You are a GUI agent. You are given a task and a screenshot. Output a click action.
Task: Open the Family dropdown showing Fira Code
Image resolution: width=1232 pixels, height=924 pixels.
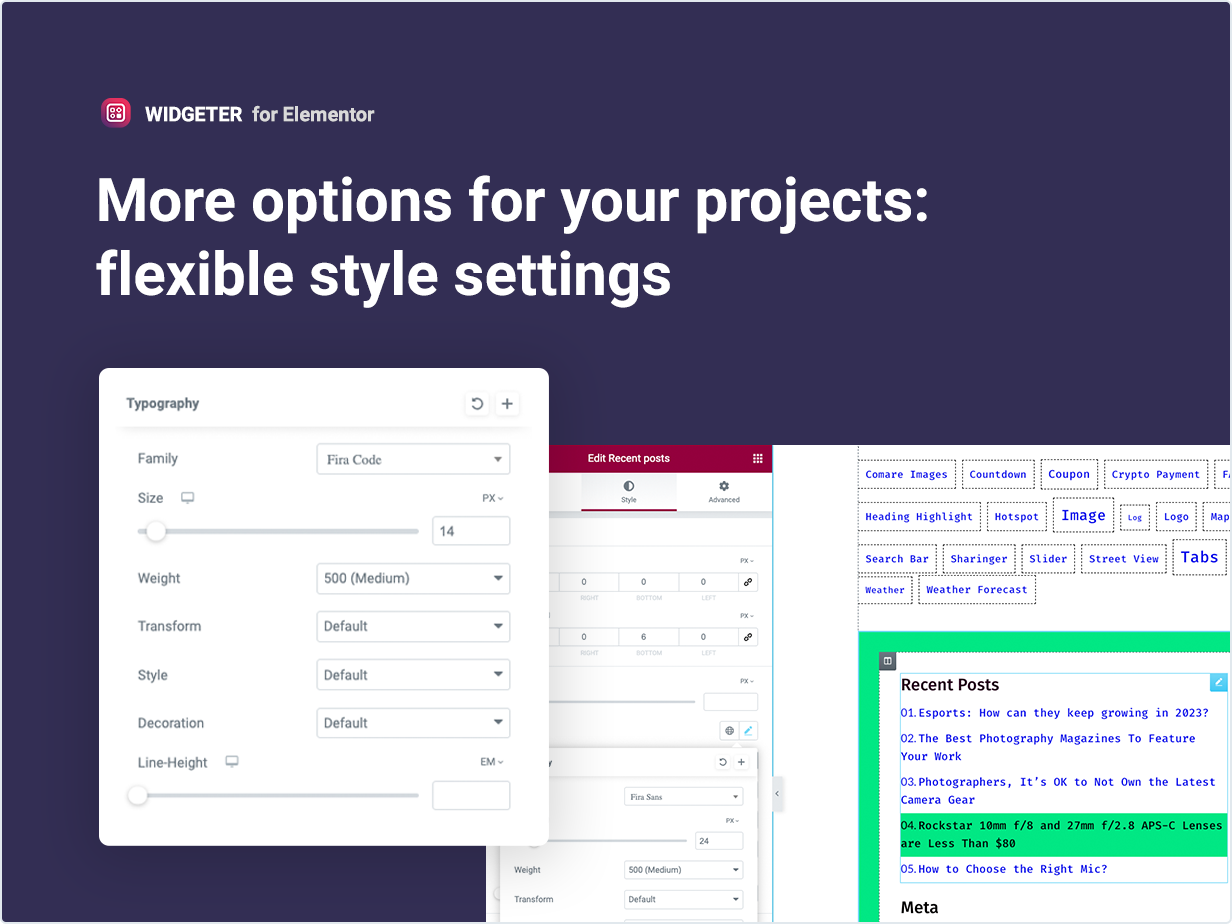[413, 458]
